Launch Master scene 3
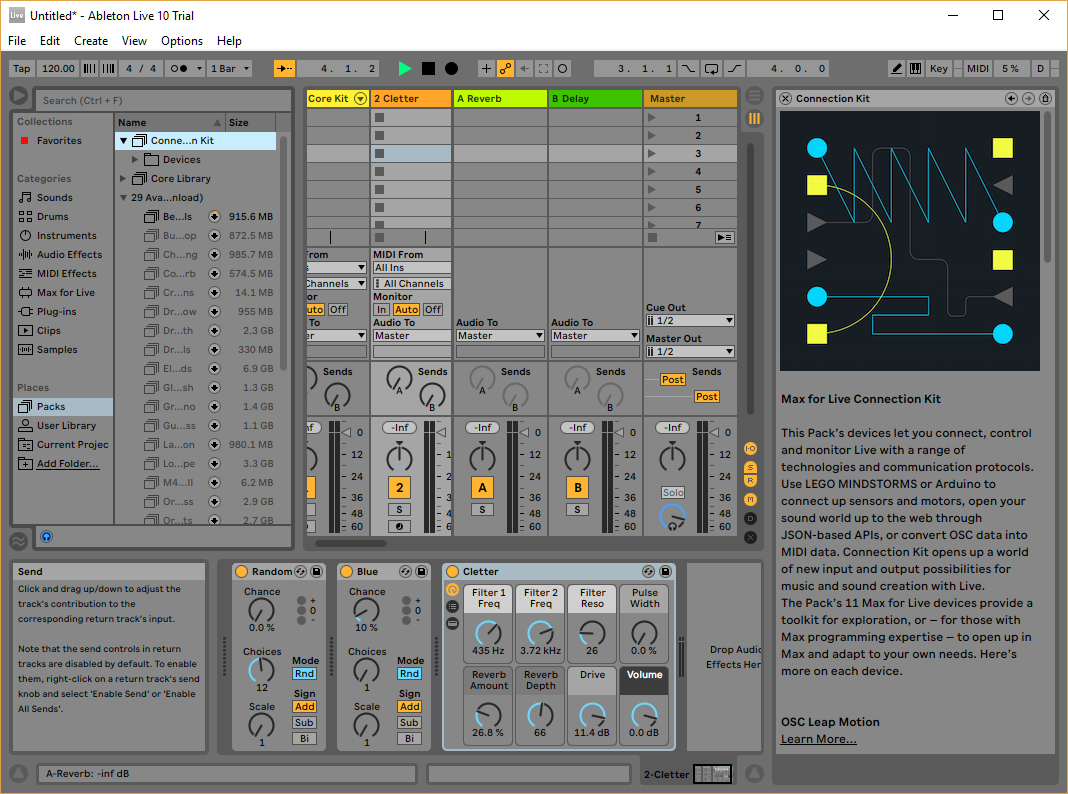Image resolution: width=1068 pixels, height=794 pixels. (652, 153)
